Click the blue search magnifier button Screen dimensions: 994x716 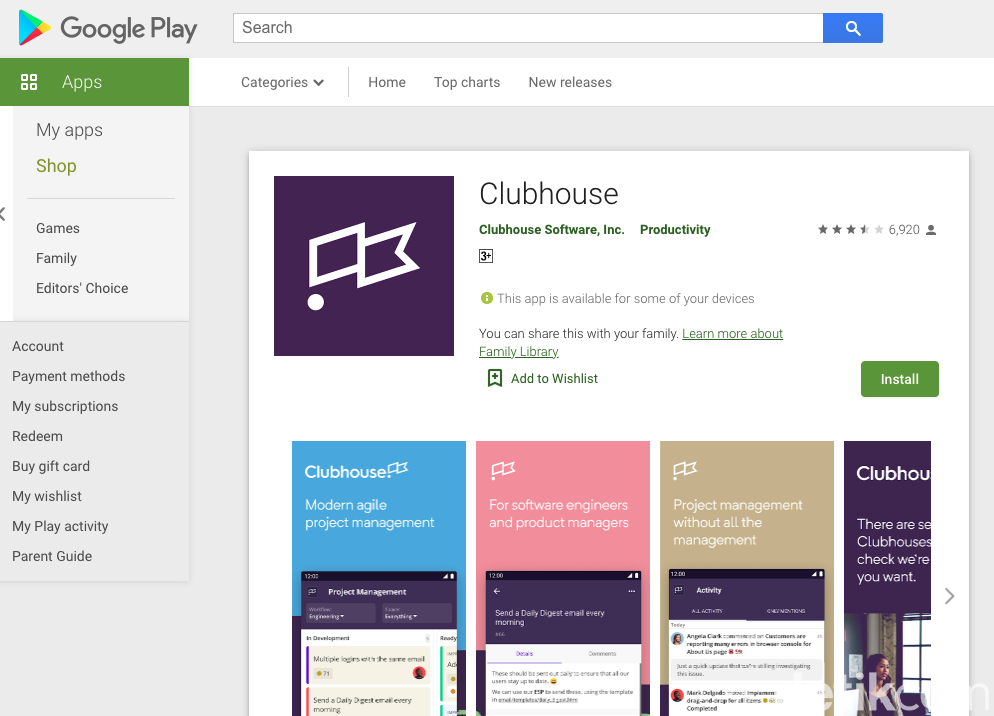click(853, 28)
